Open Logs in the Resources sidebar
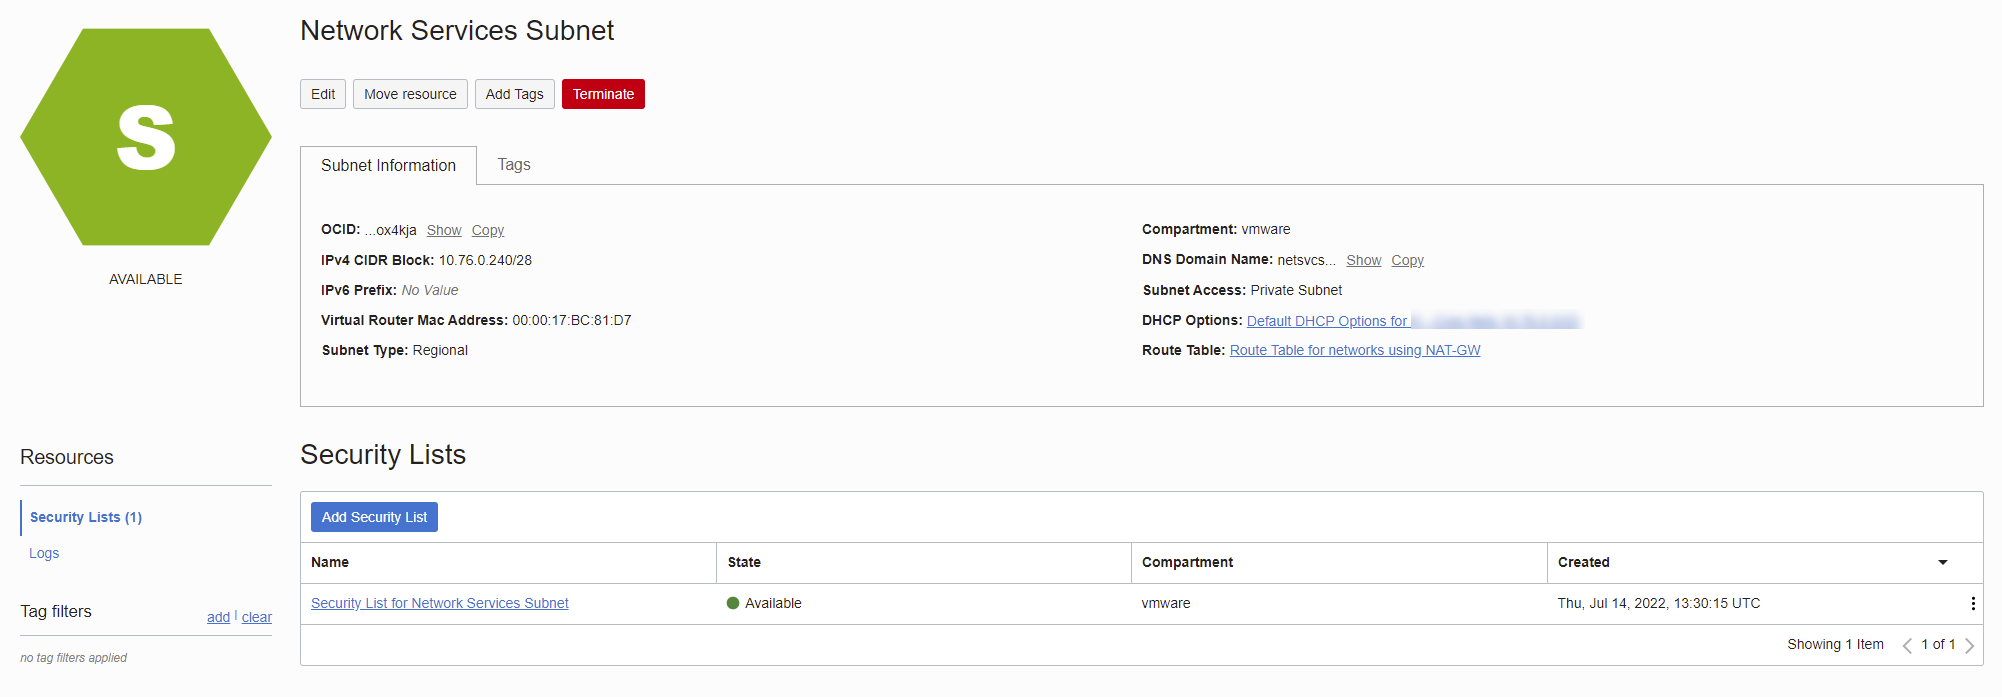The width and height of the screenshot is (2002, 697). pyautogui.click(x=44, y=553)
